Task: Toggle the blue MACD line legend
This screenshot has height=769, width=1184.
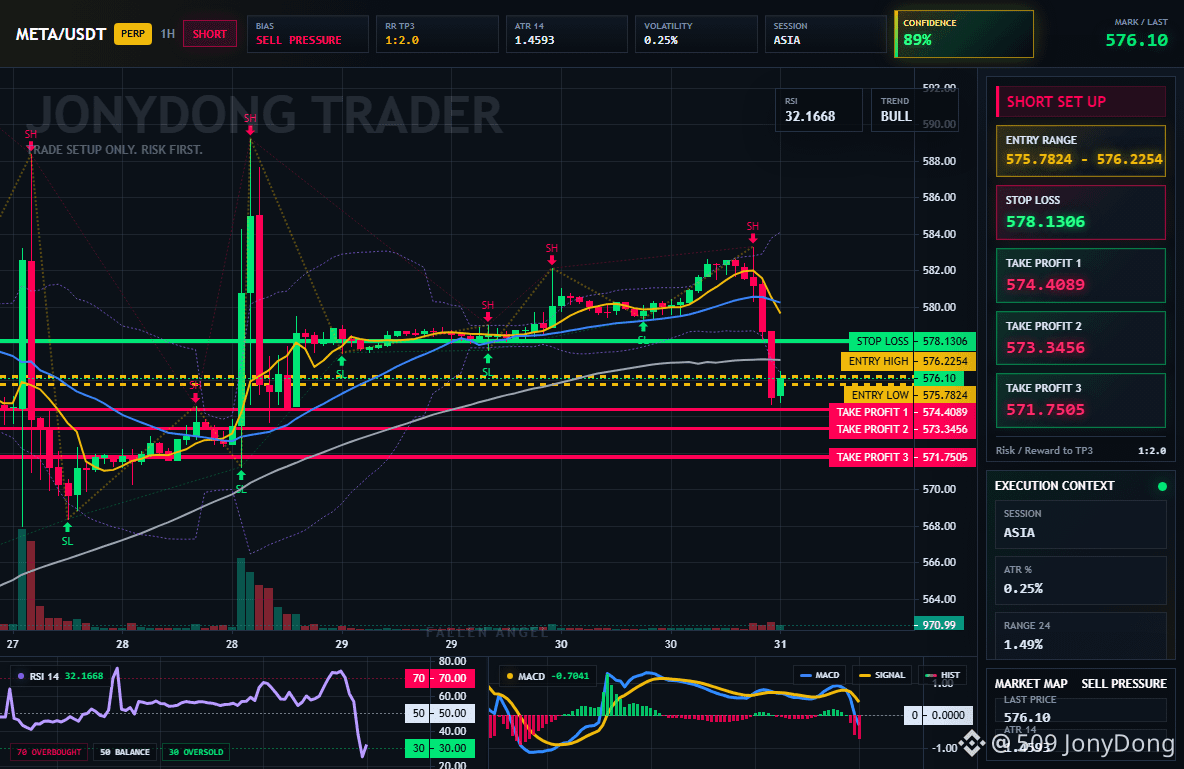Action: (x=819, y=675)
